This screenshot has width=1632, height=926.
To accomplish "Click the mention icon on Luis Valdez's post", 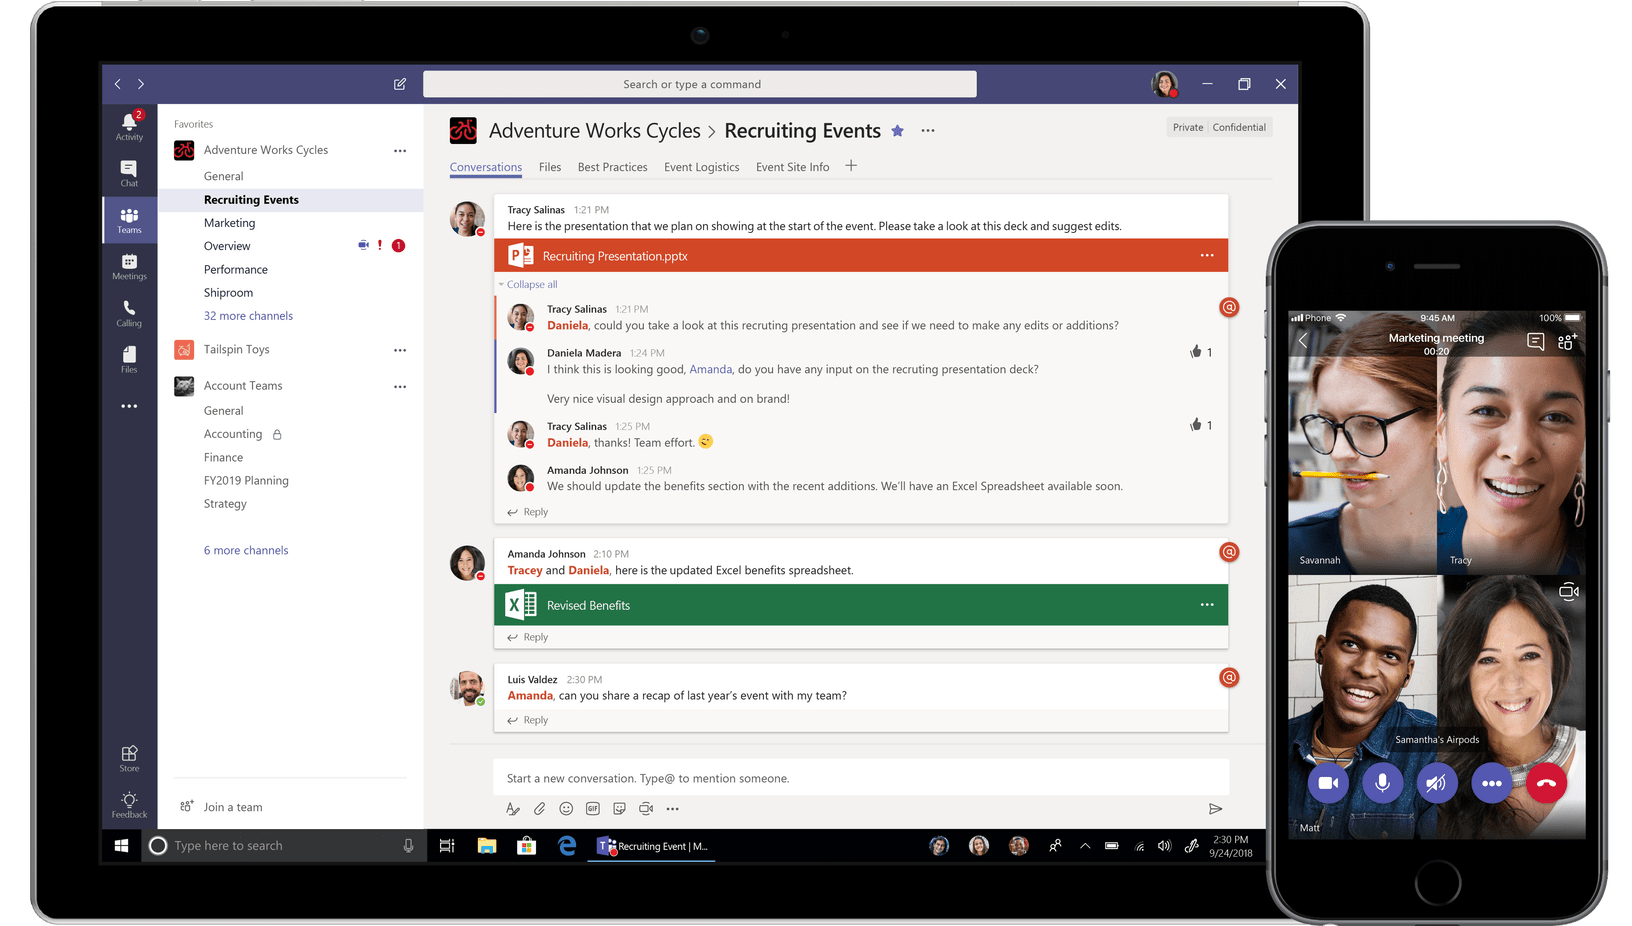I will [1229, 677].
